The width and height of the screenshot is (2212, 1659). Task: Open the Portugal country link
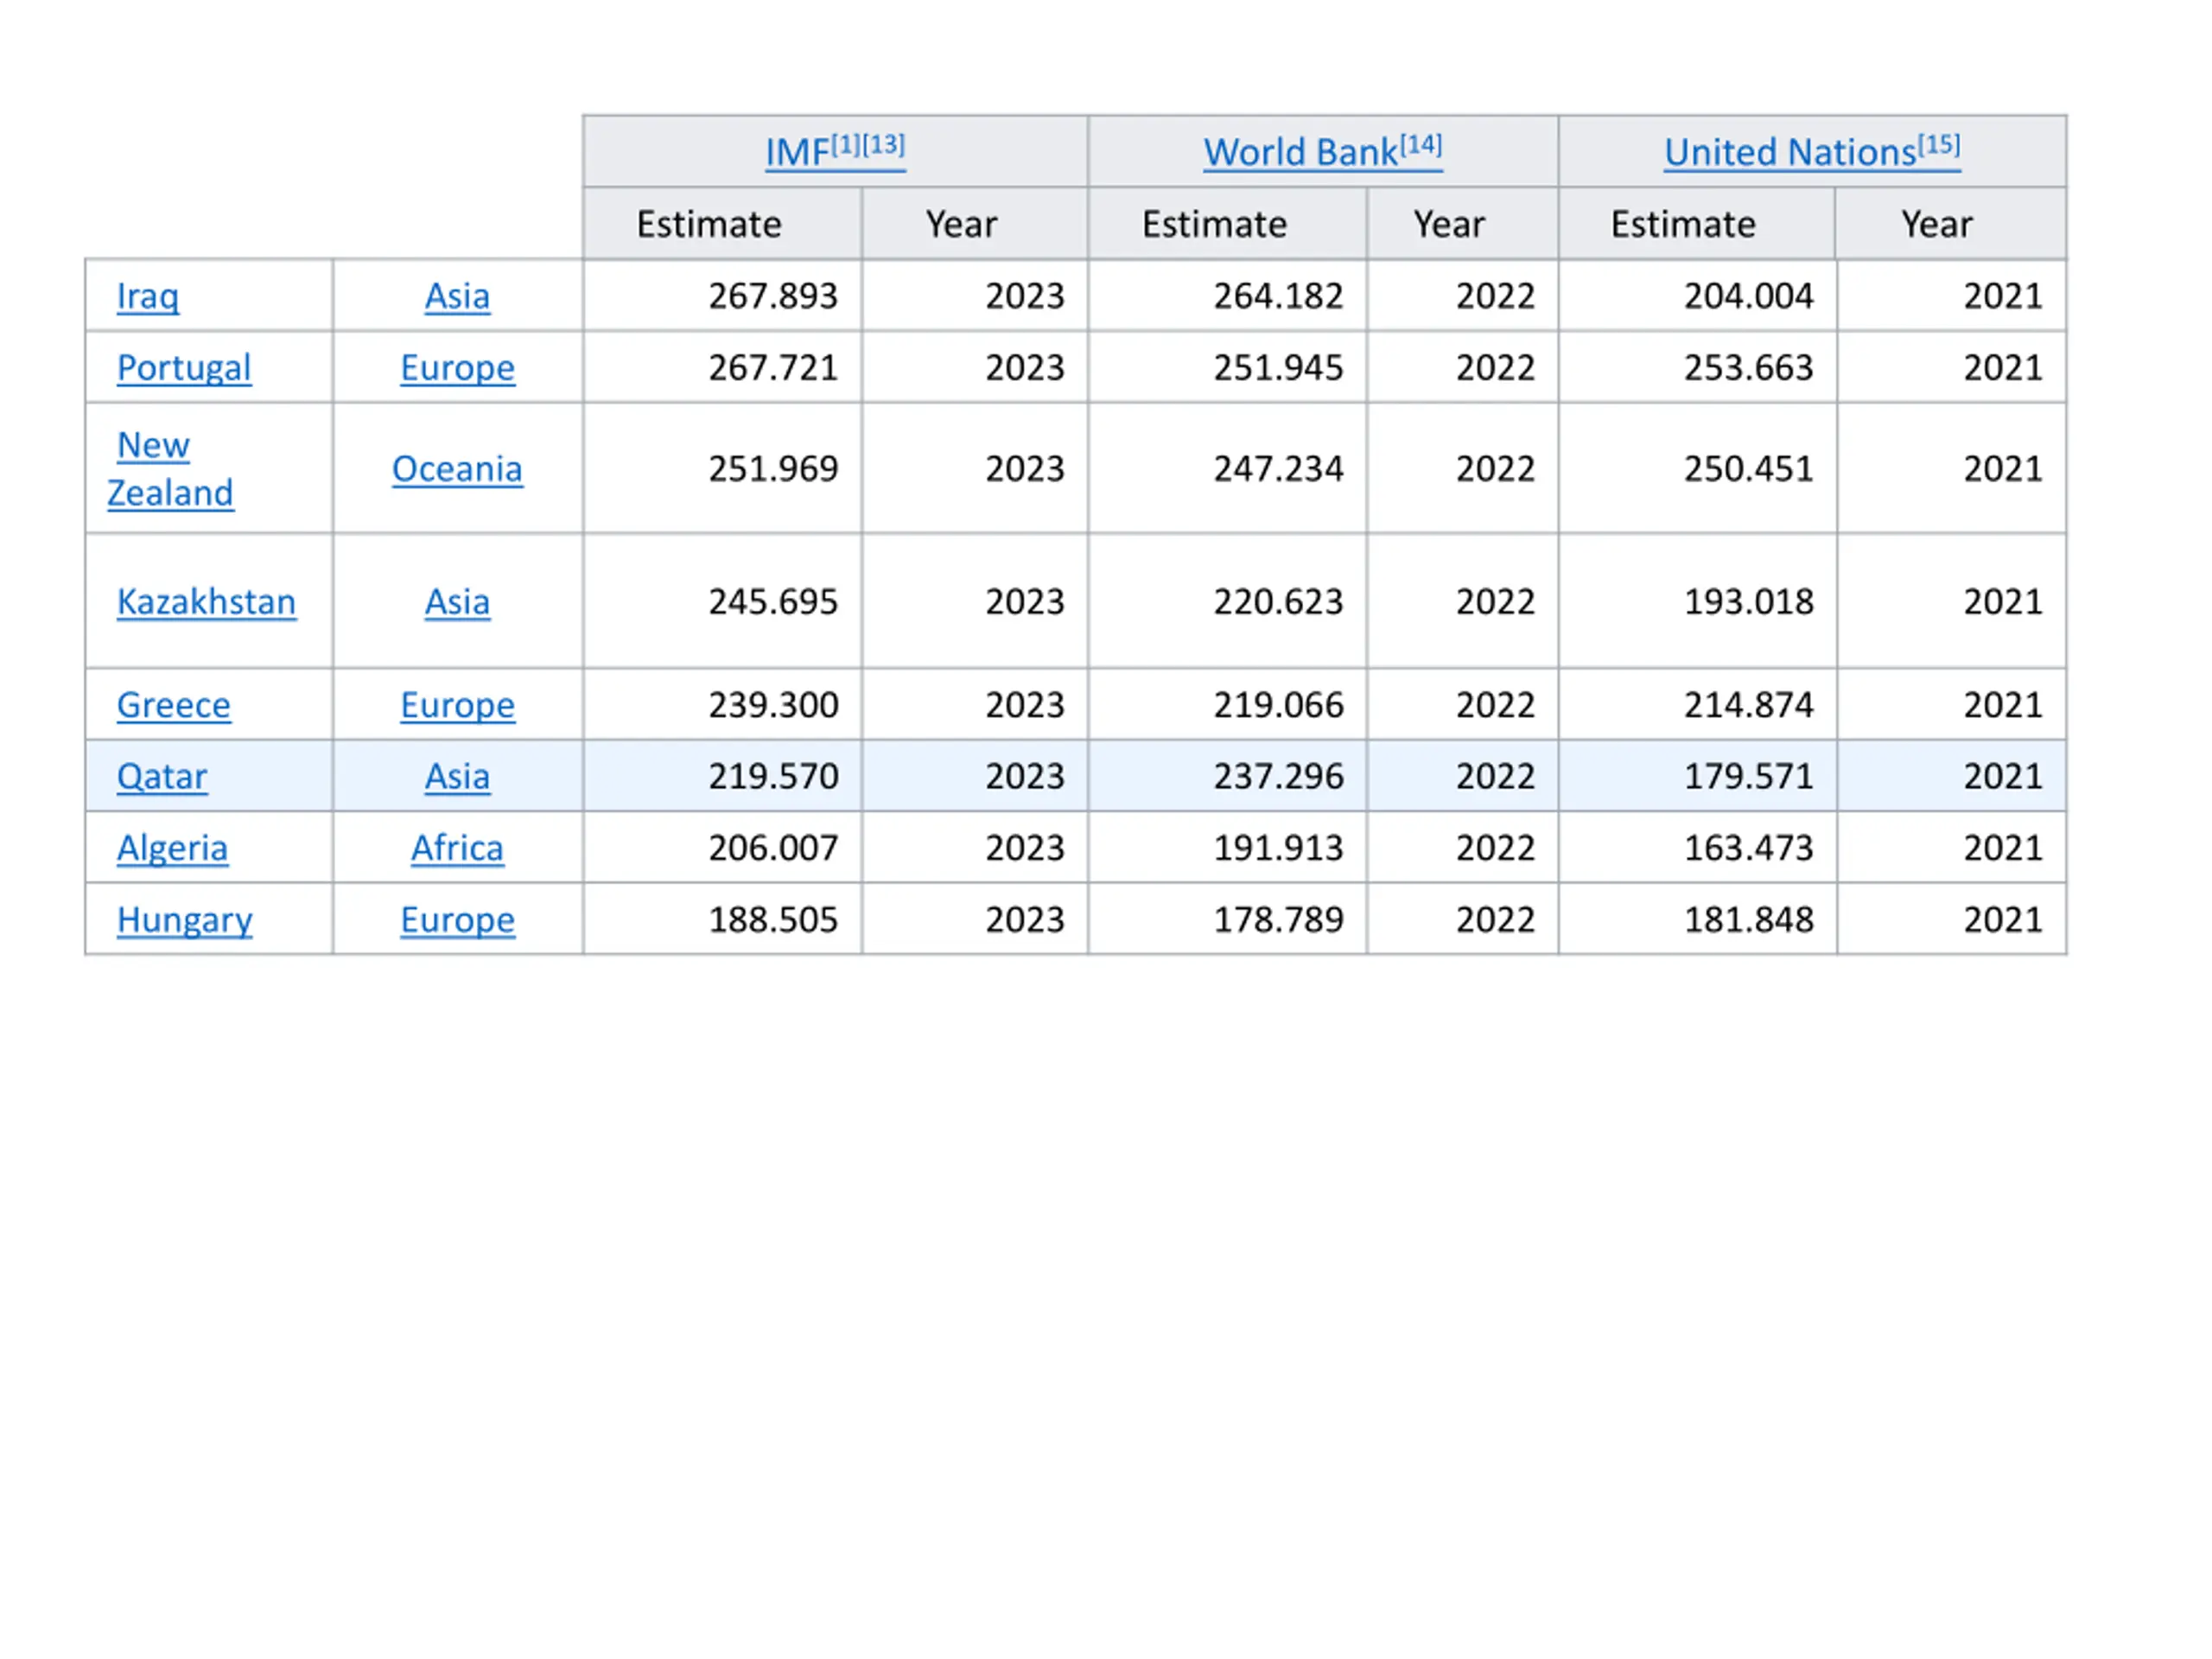pos(184,368)
